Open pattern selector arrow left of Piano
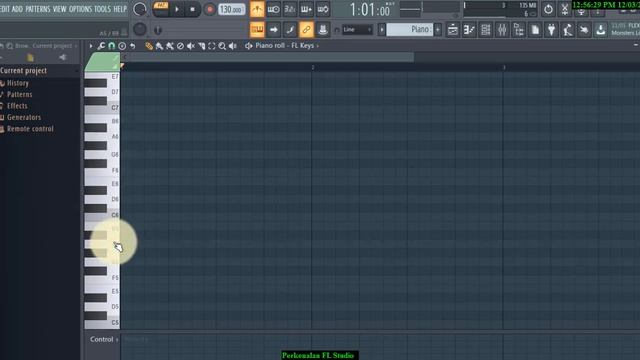The width and height of the screenshot is (640, 360). click(x=382, y=29)
